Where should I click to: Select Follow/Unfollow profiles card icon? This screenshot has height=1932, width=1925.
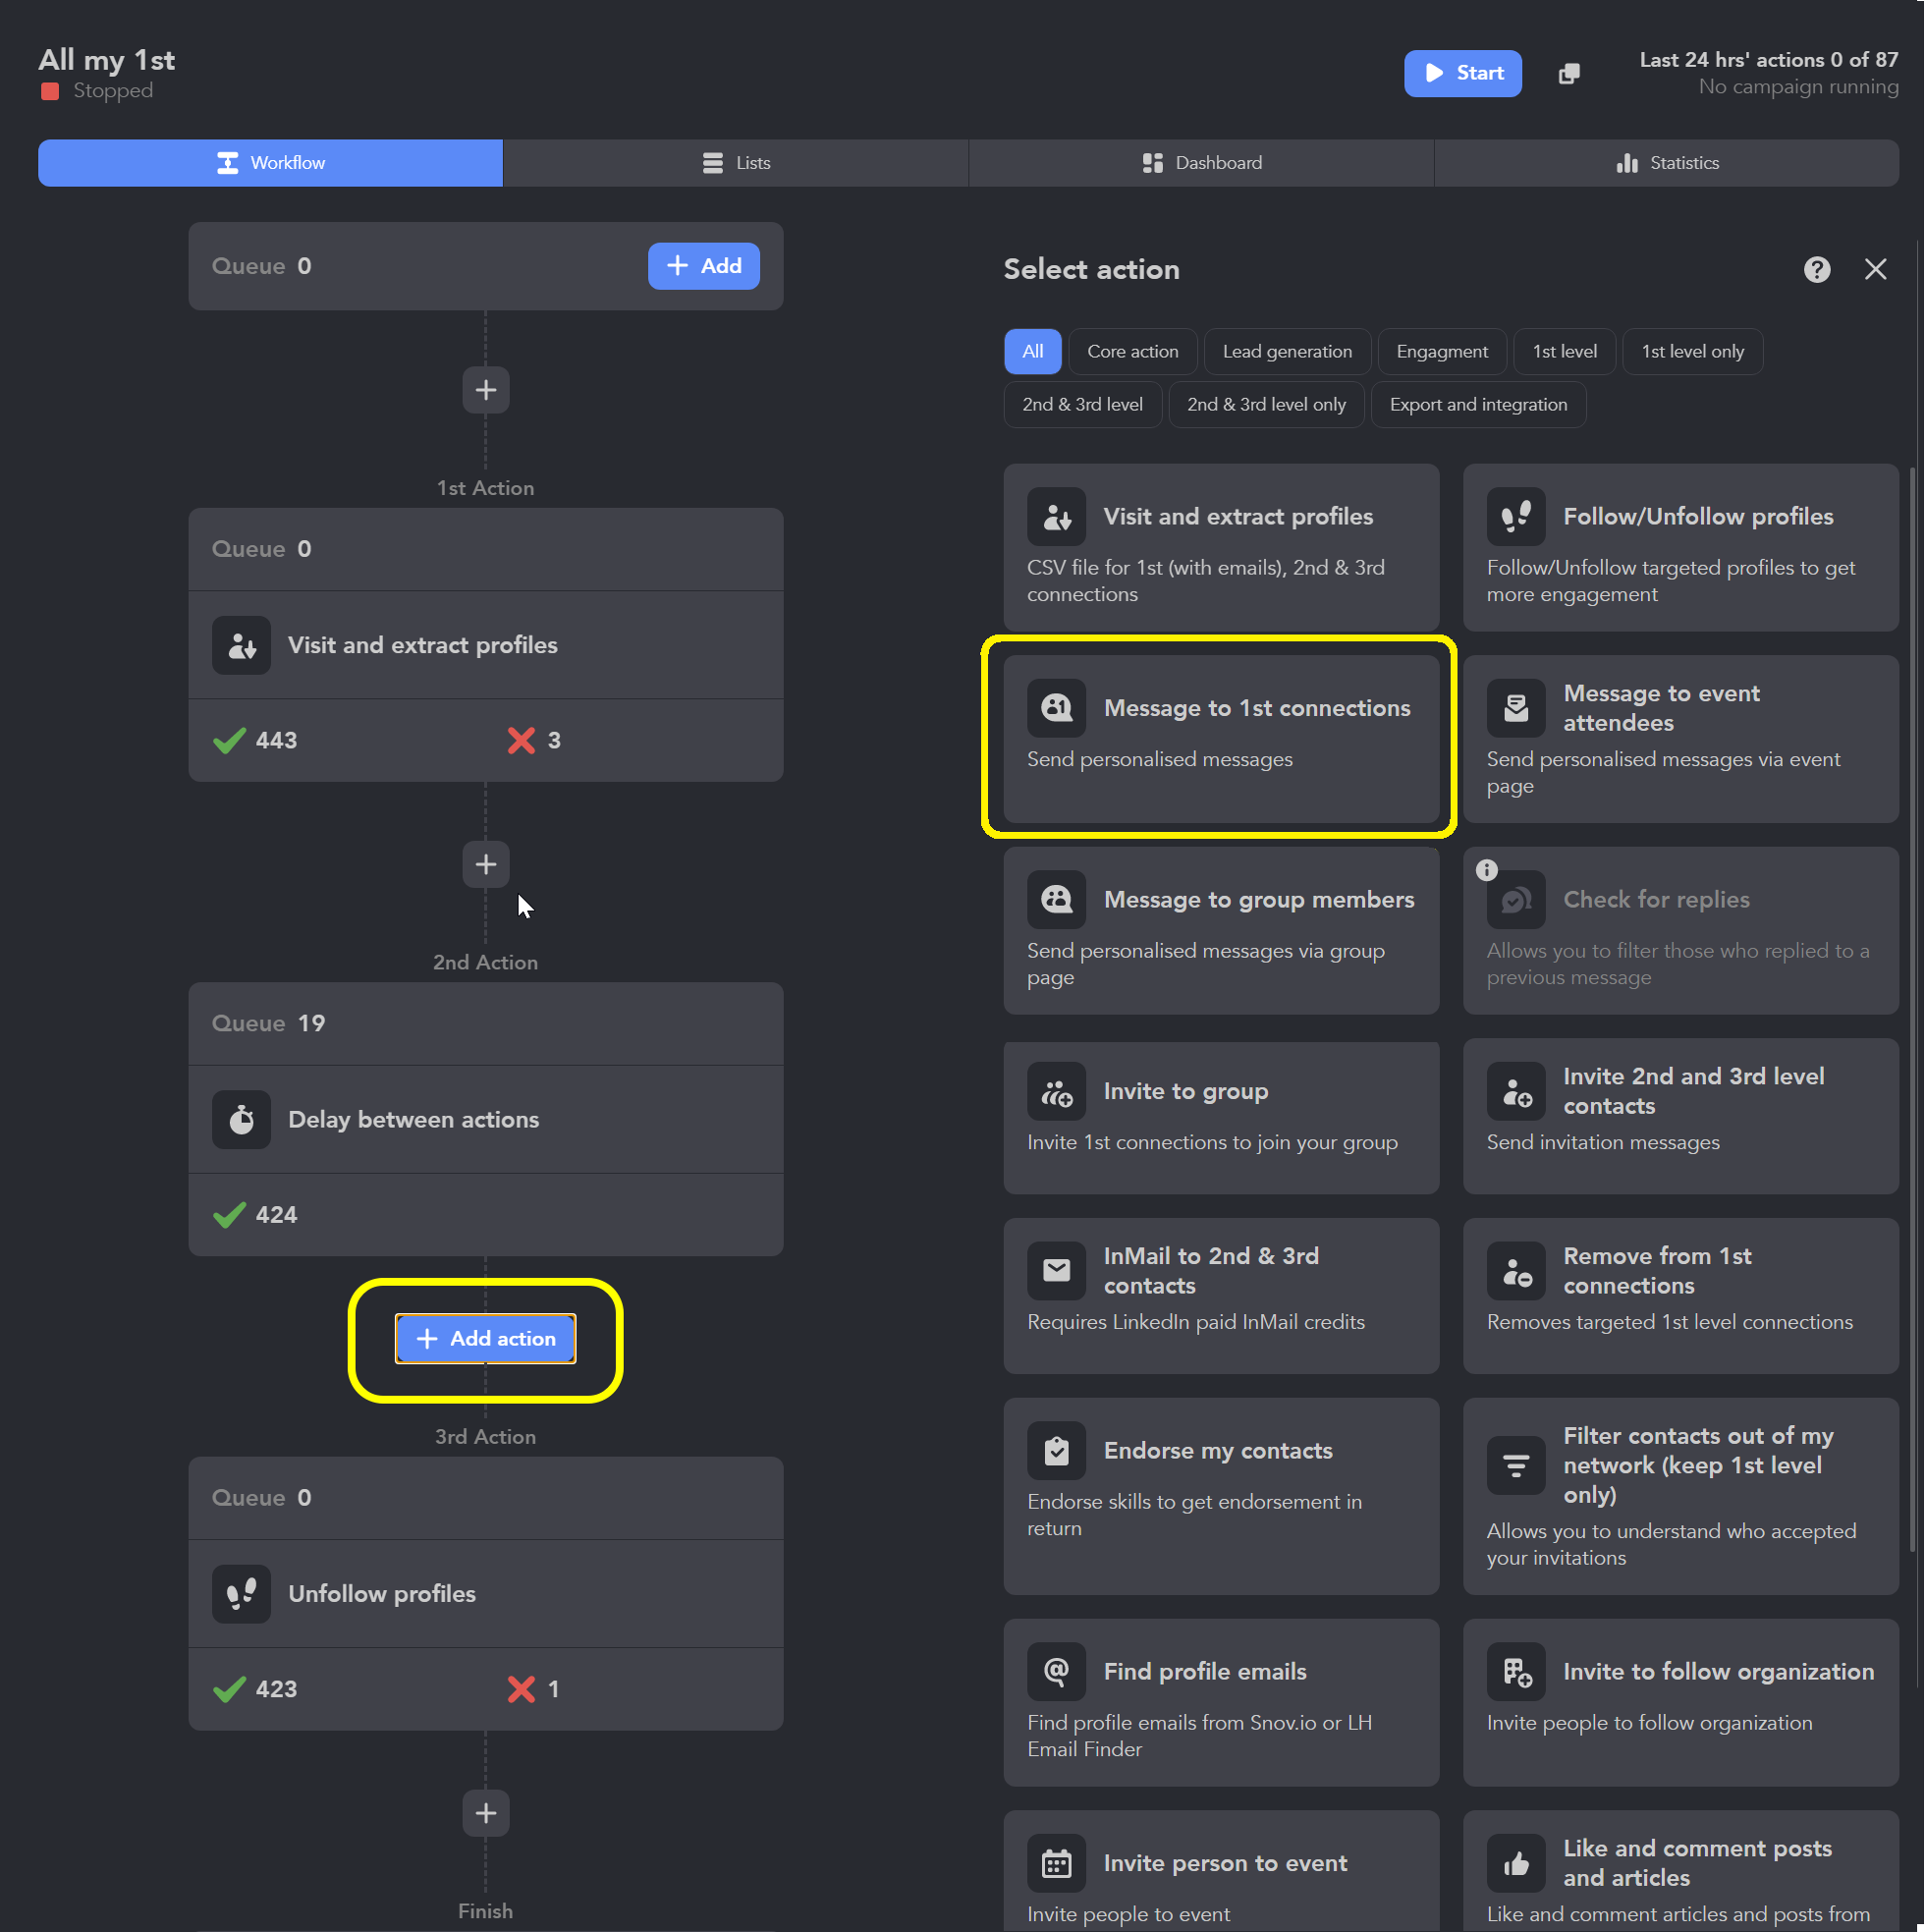pyautogui.click(x=1516, y=516)
